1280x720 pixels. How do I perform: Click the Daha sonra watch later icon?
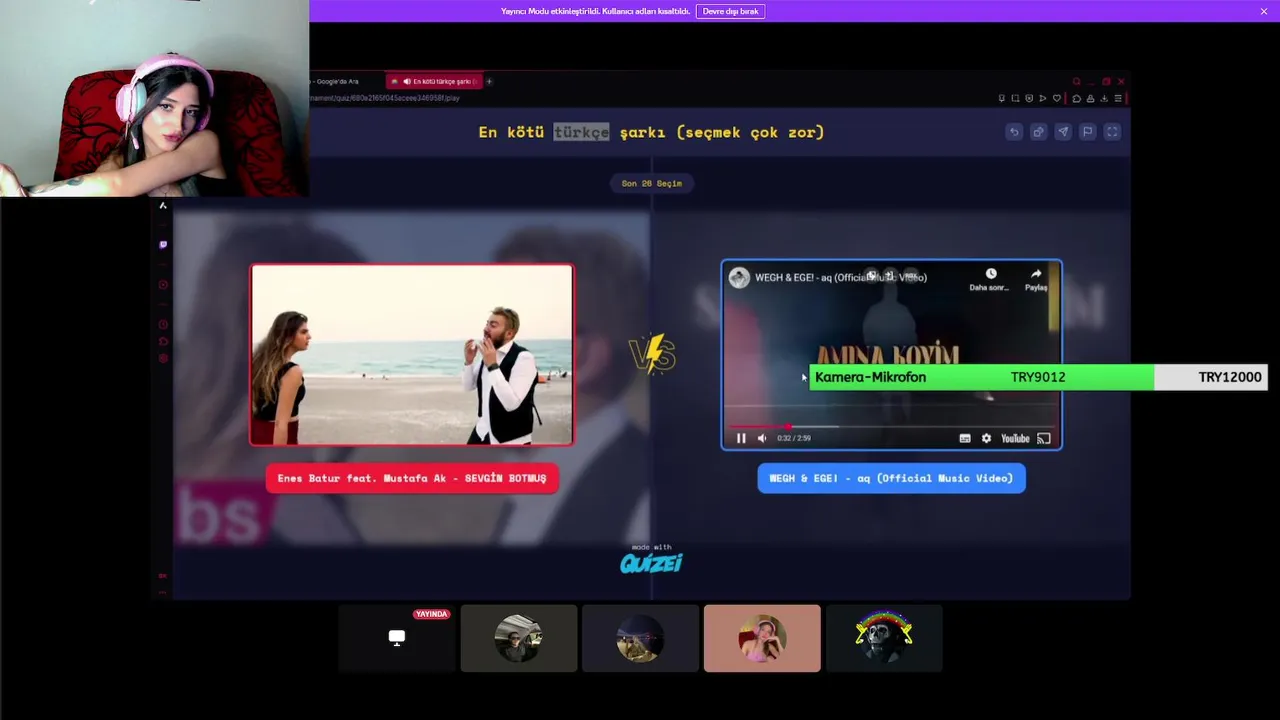point(990,279)
